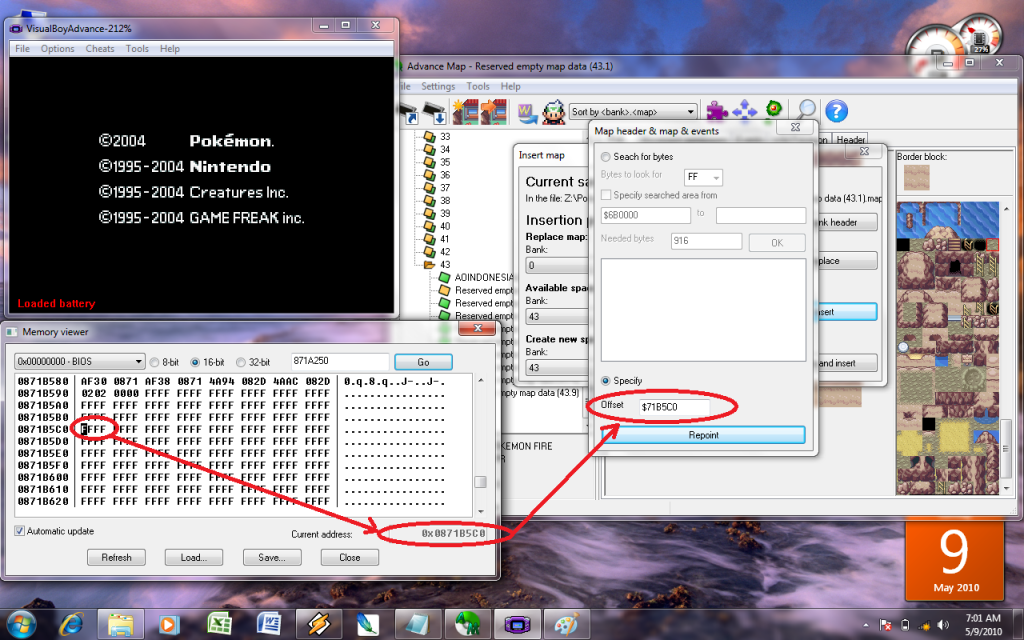Screen dimensions: 1024x640
Task: Click the save ROM icon in Advance Map toolbar
Action: tap(436, 112)
